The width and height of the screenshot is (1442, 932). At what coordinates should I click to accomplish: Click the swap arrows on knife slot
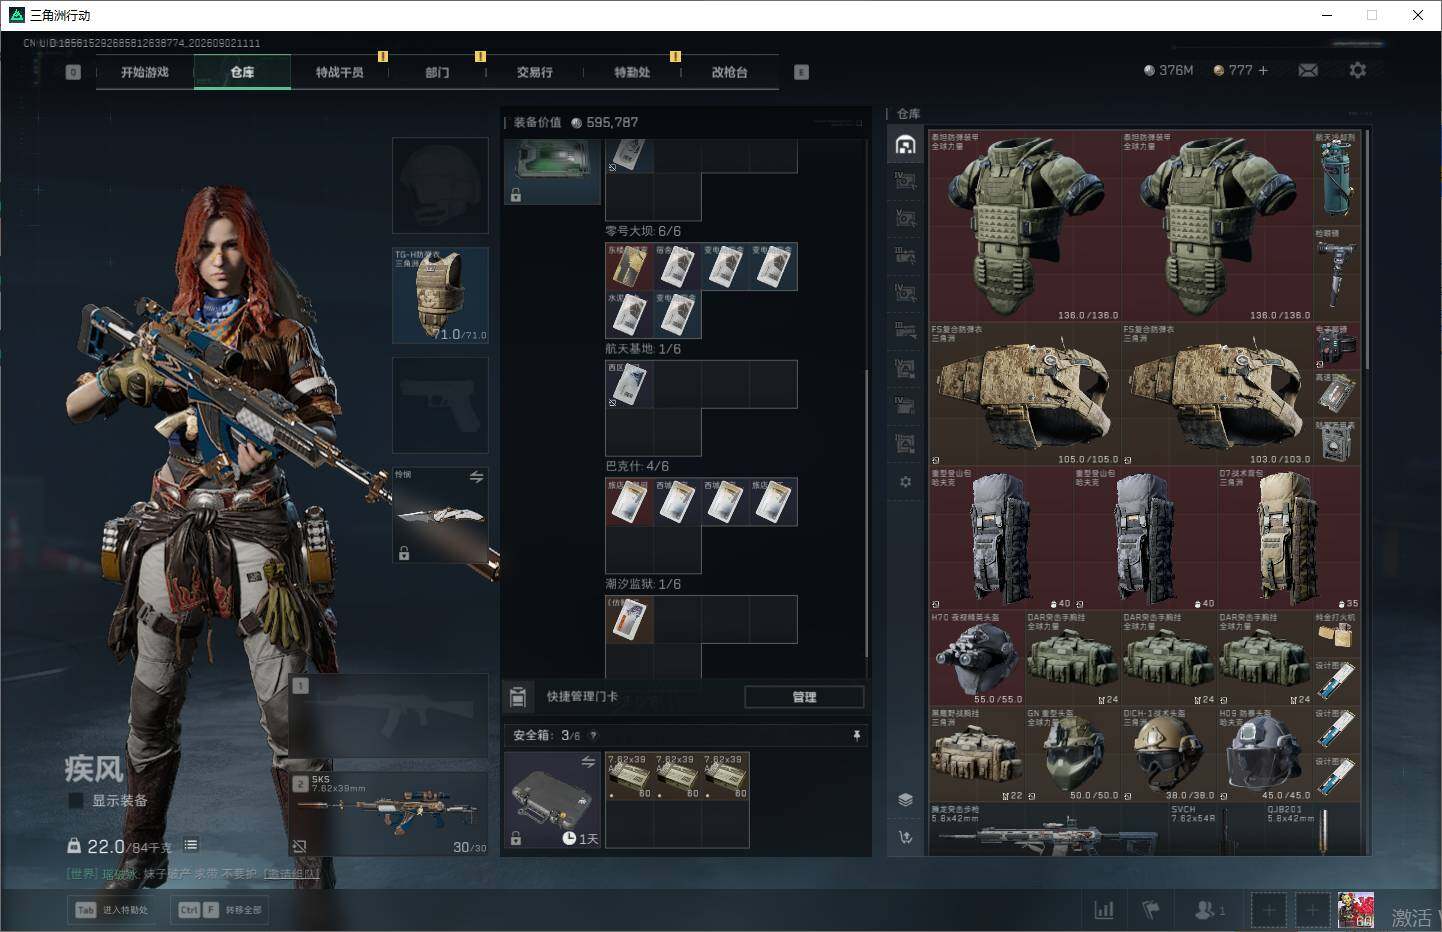tap(476, 477)
